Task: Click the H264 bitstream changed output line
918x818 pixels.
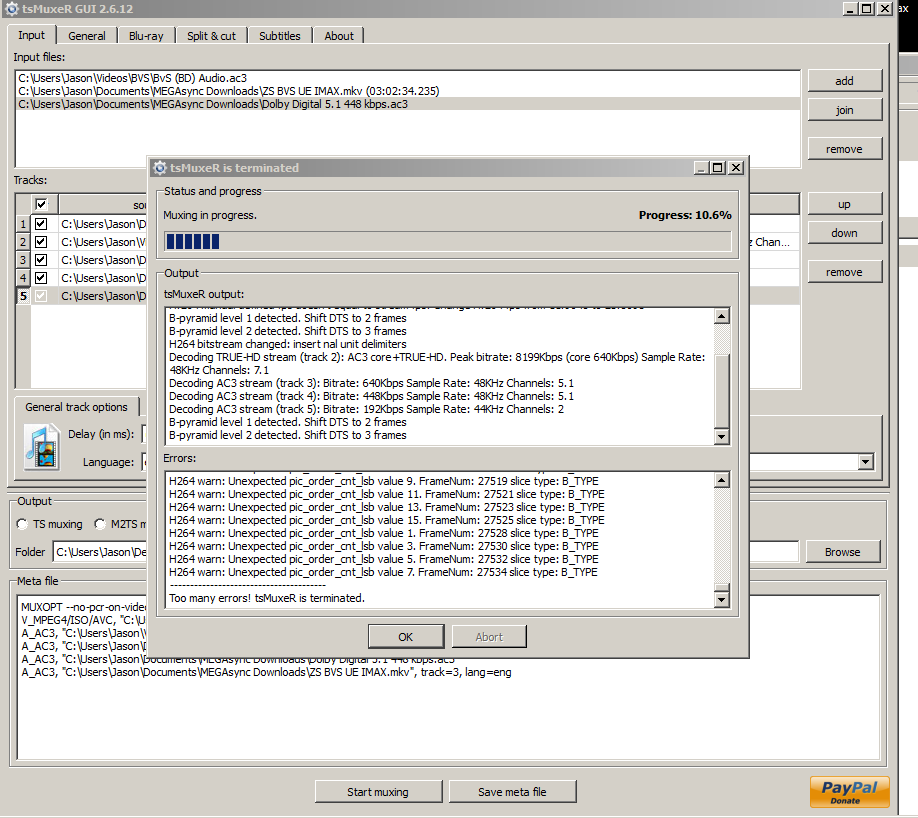Action: [x=287, y=344]
